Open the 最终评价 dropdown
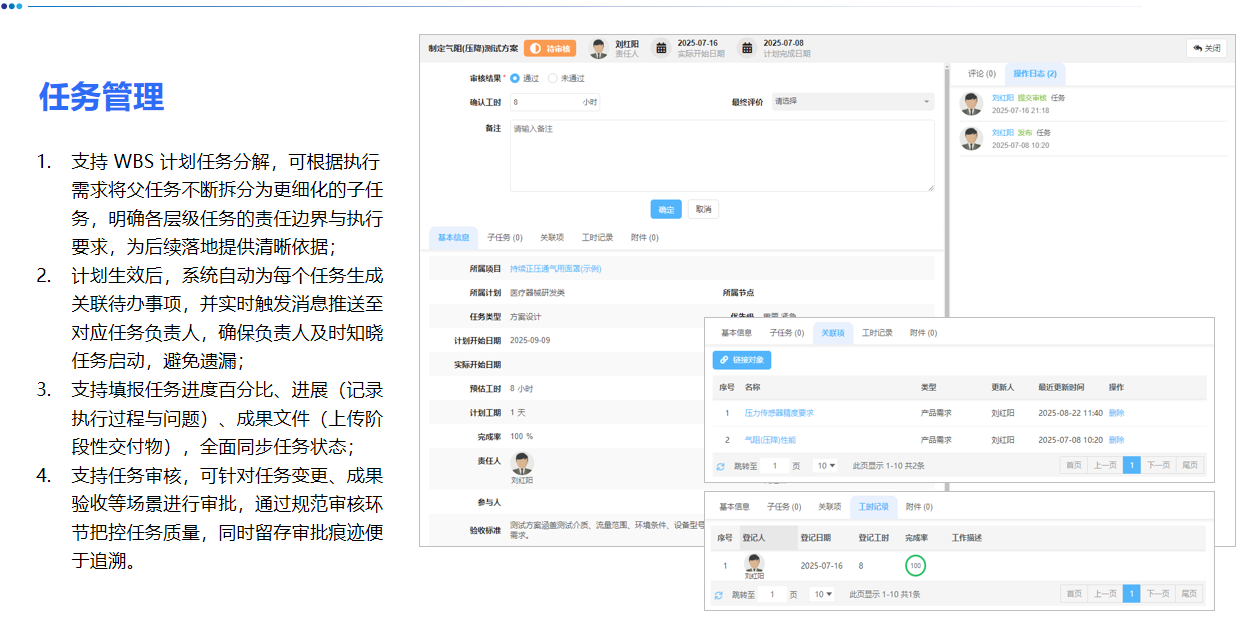The height and width of the screenshot is (621, 1248). click(852, 102)
